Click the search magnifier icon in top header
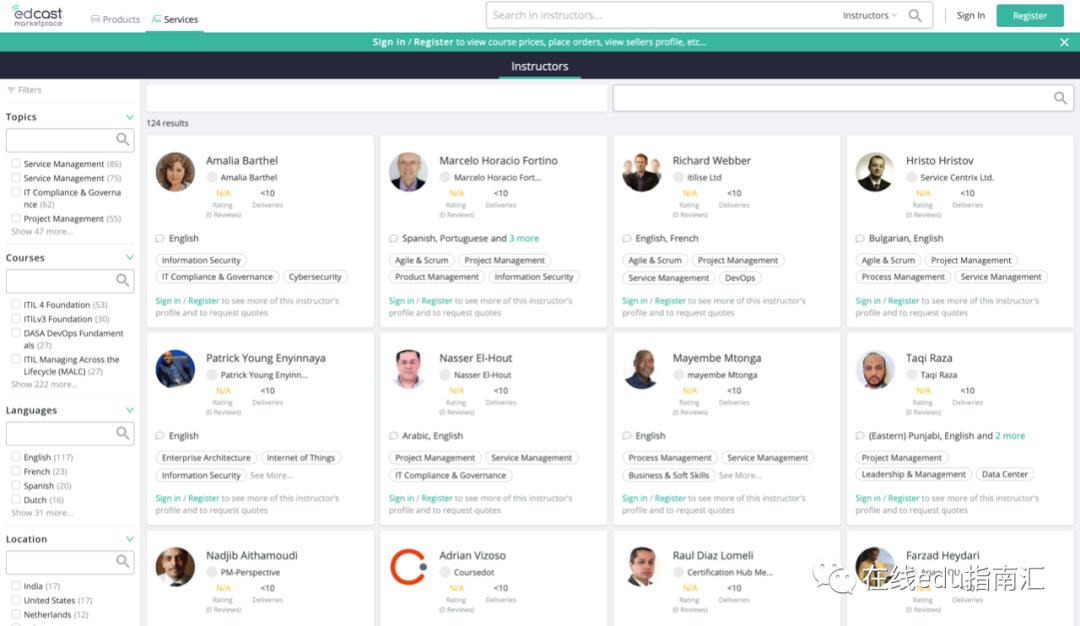This screenshot has height=626, width=1080. (x=915, y=15)
